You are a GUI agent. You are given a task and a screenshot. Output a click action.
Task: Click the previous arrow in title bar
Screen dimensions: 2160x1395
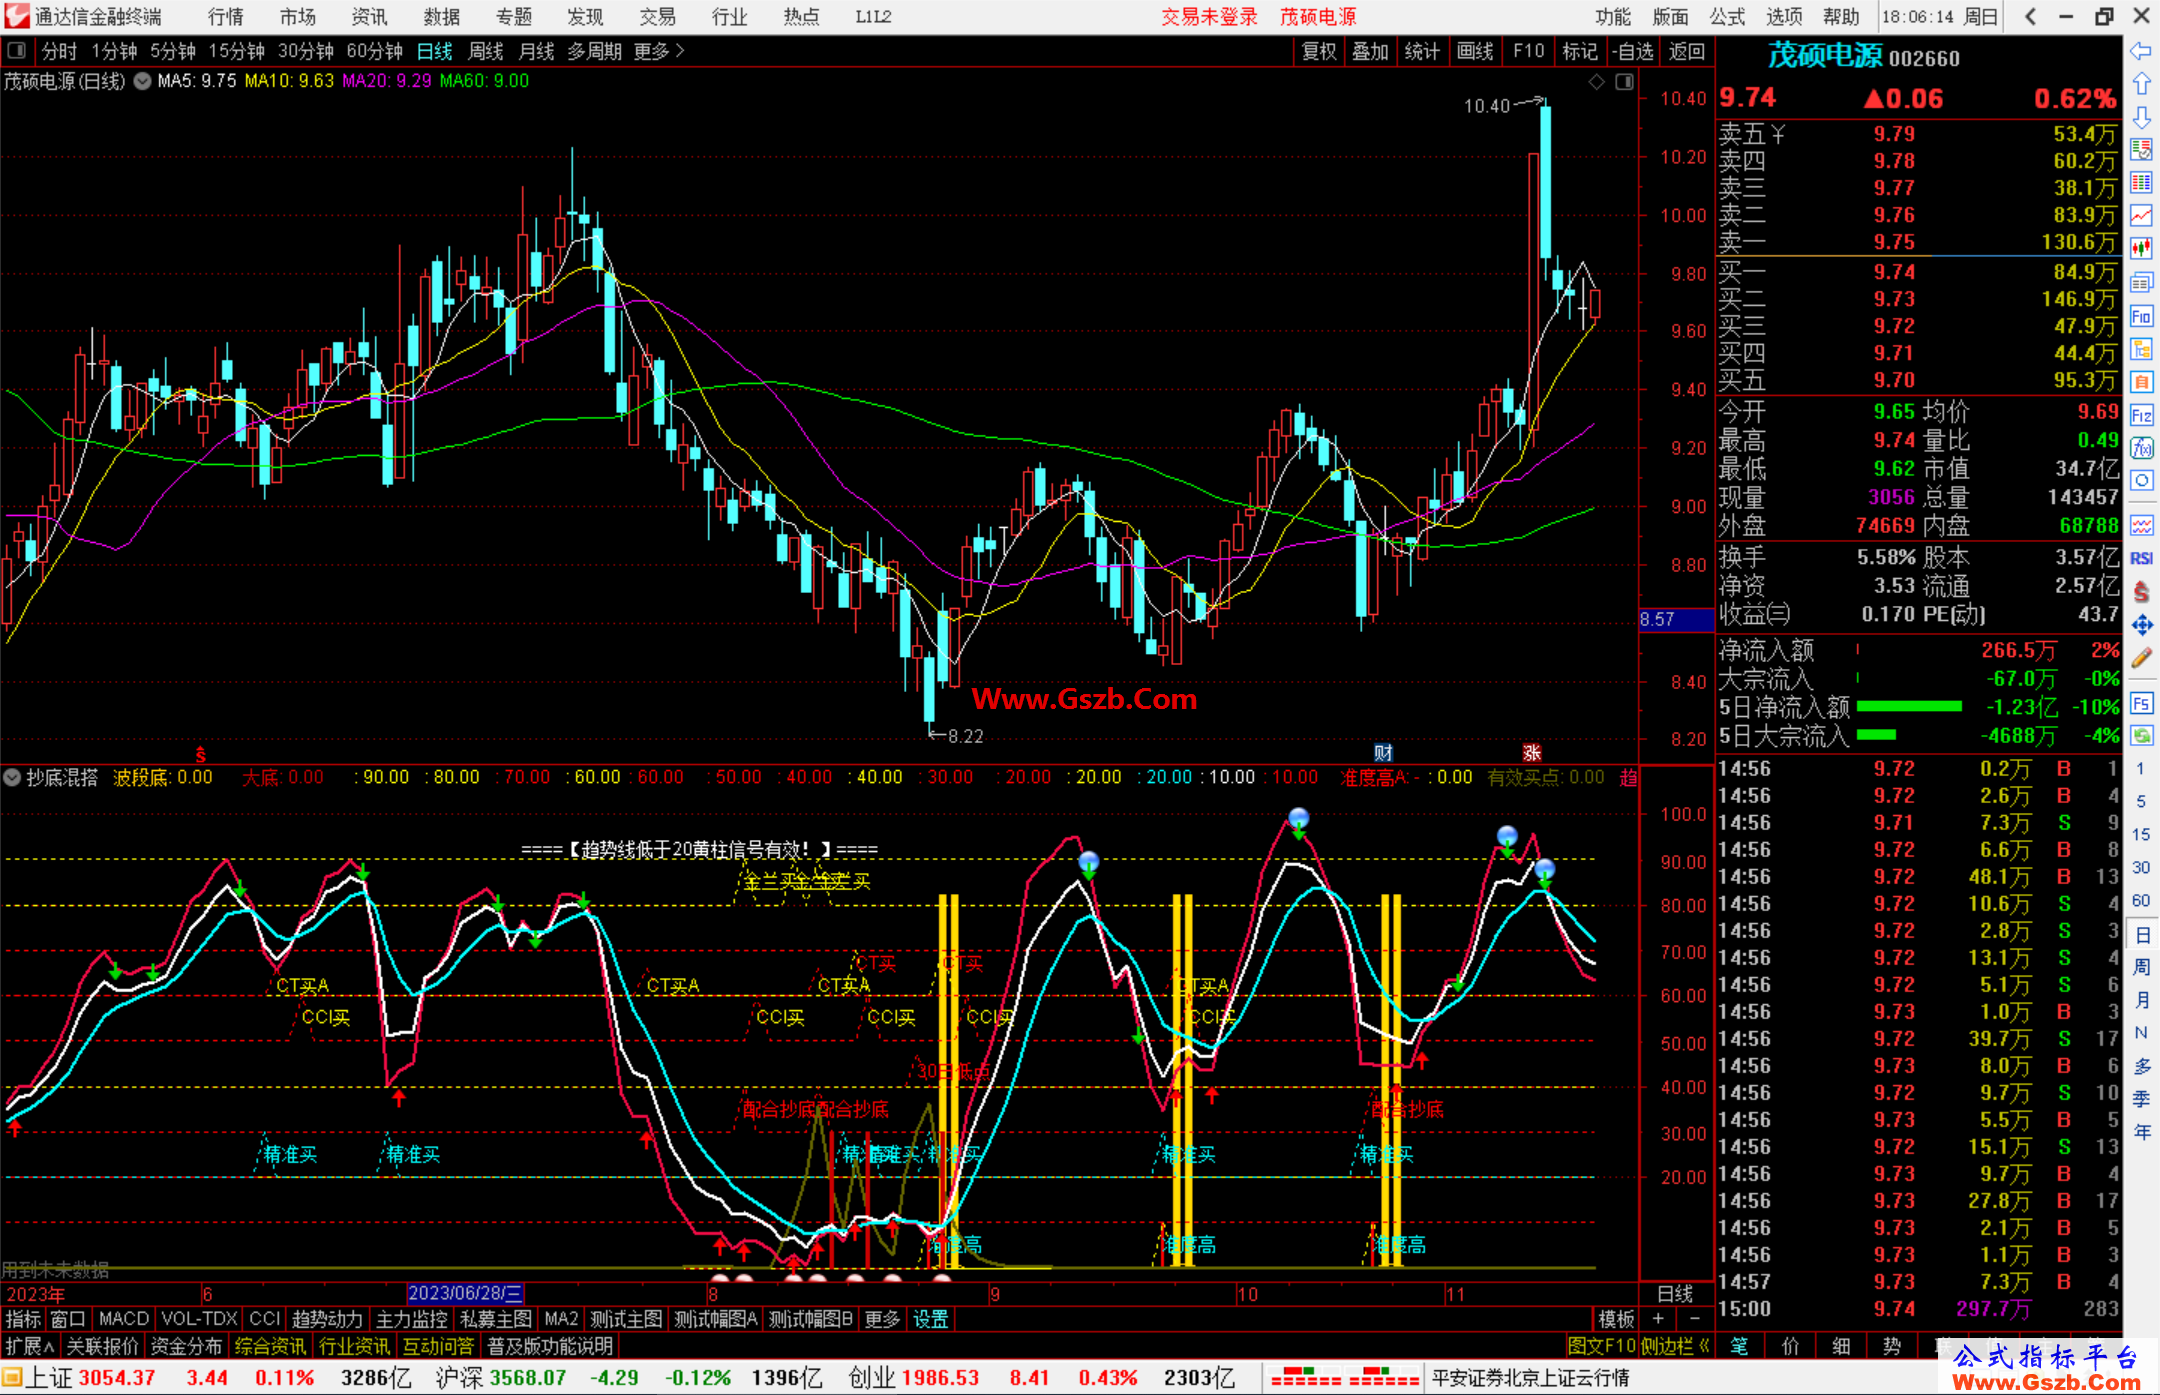[2030, 16]
